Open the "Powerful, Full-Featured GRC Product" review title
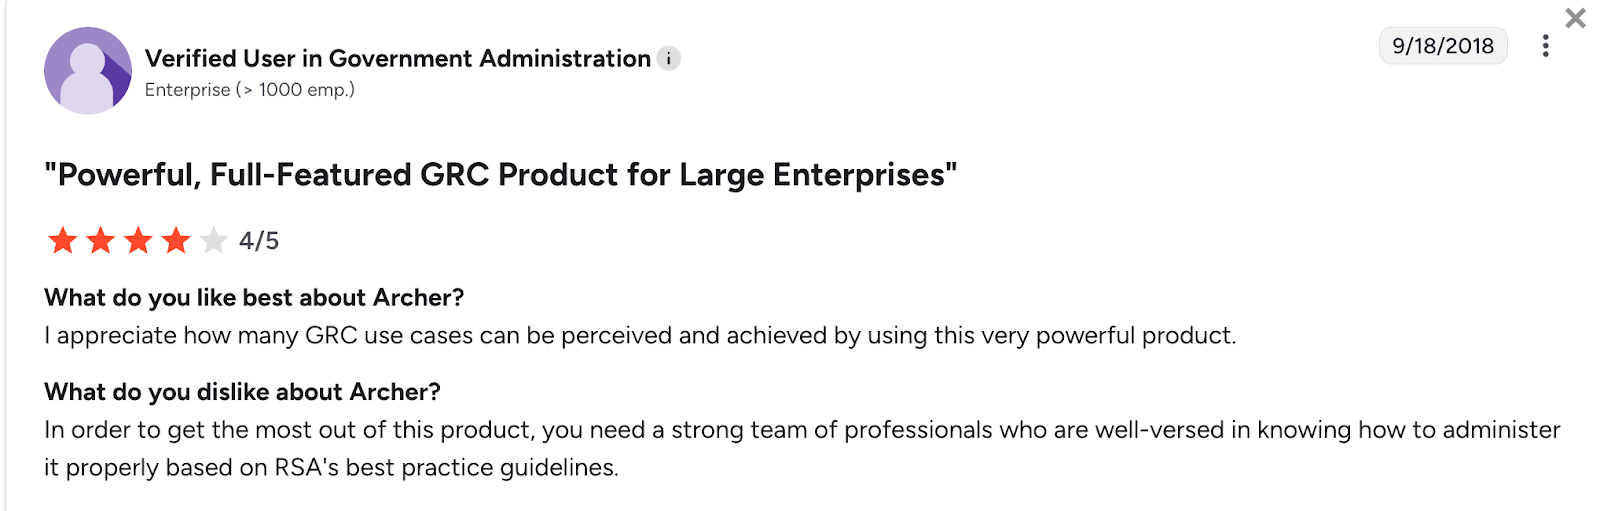1600x511 pixels. click(x=500, y=175)
